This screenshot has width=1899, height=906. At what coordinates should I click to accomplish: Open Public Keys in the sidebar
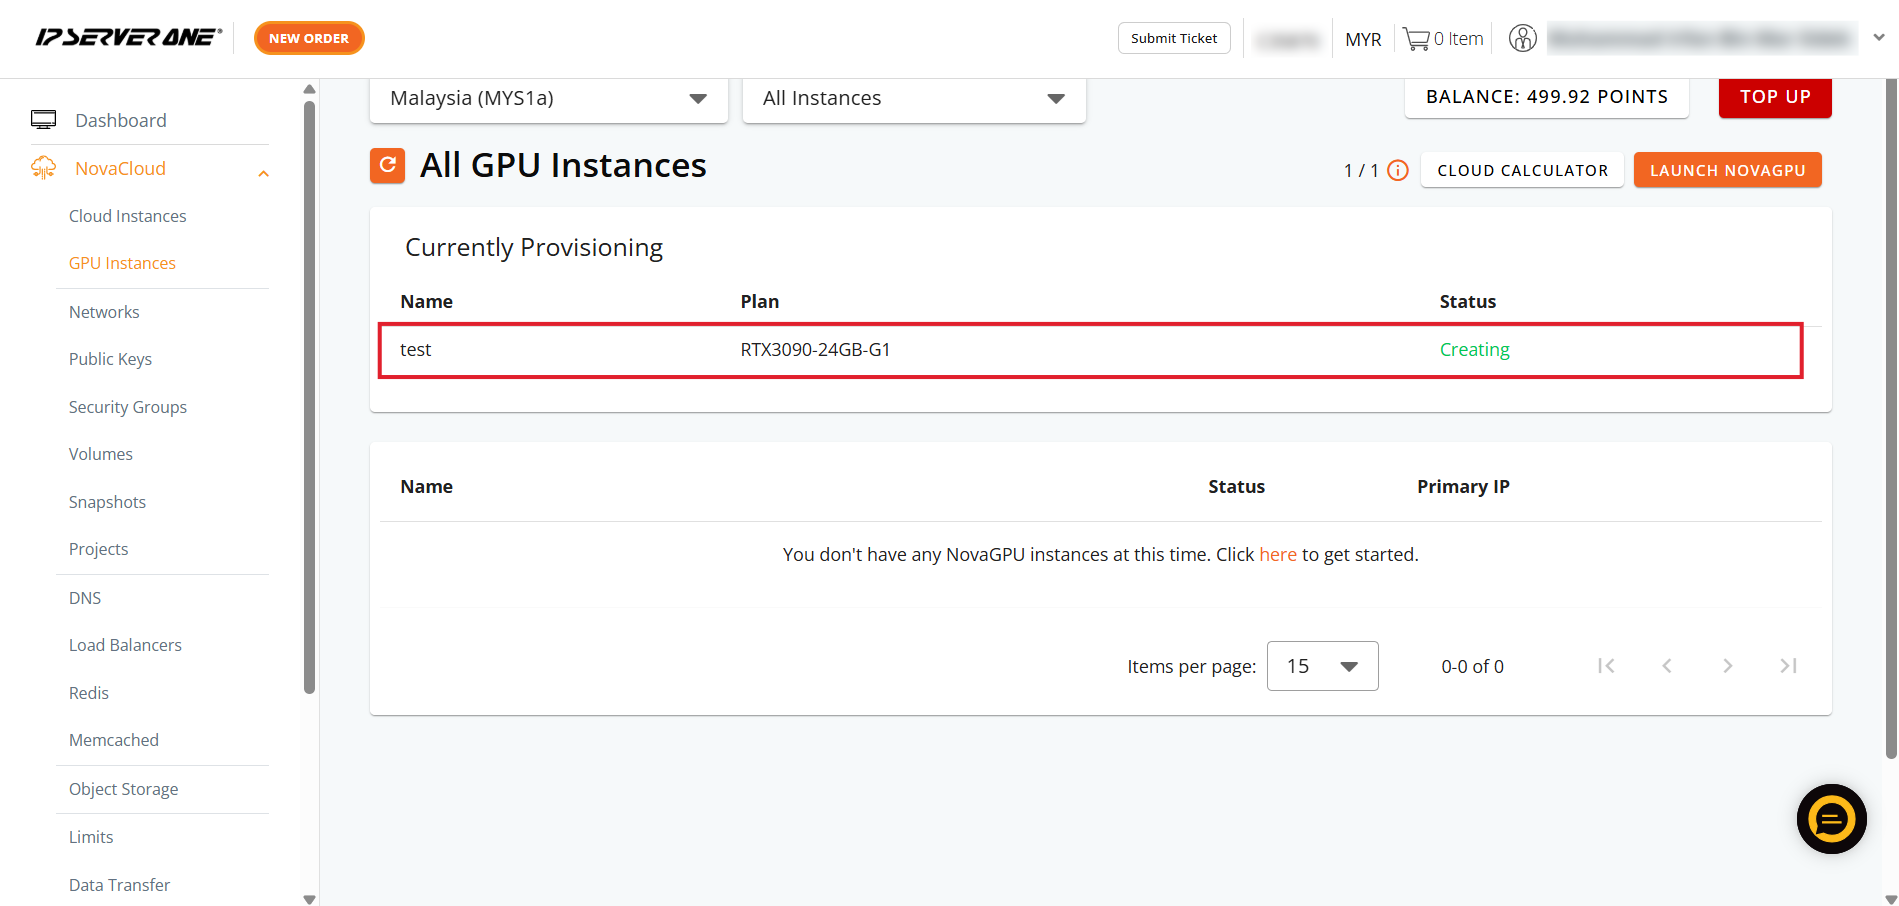tap(110, 359)
